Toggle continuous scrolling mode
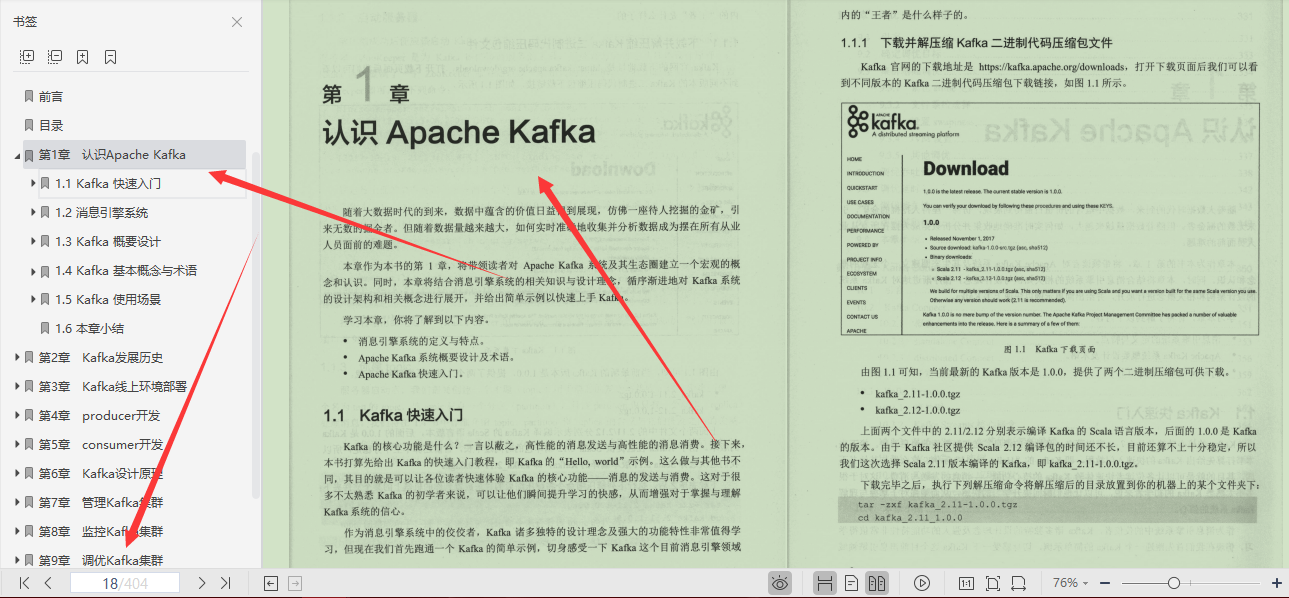 pos(825,583)
